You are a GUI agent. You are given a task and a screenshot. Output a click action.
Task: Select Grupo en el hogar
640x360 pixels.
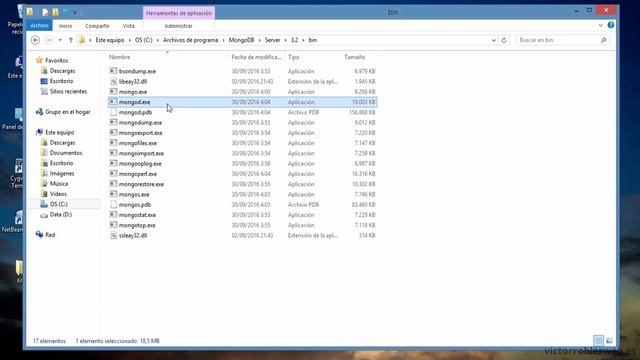(x=67, y=112)
